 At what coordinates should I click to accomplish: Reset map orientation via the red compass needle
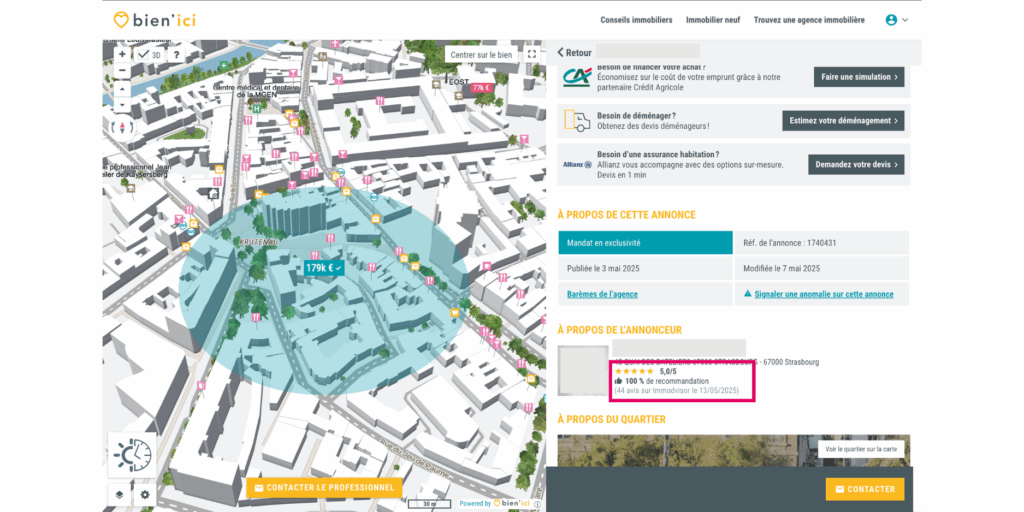(123, 127)
